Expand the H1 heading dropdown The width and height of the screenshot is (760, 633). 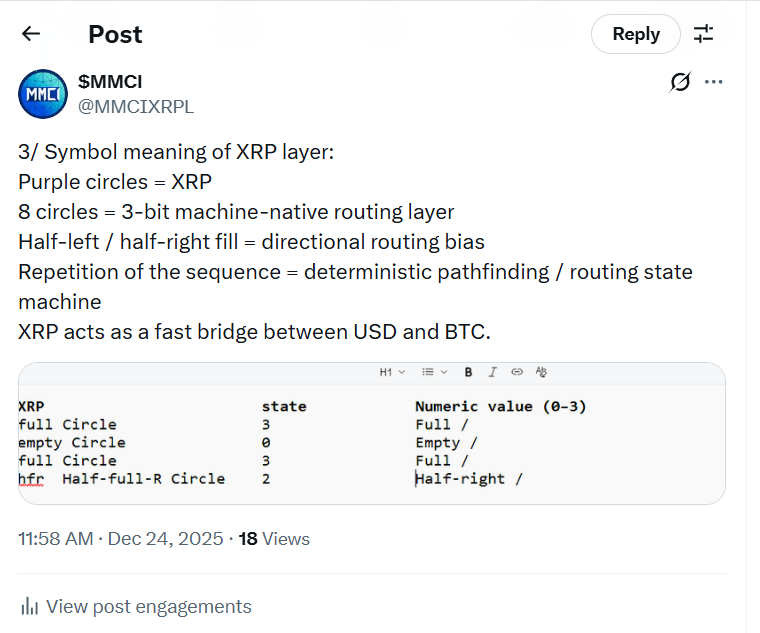pyautogui.click(x=392, y=372)
